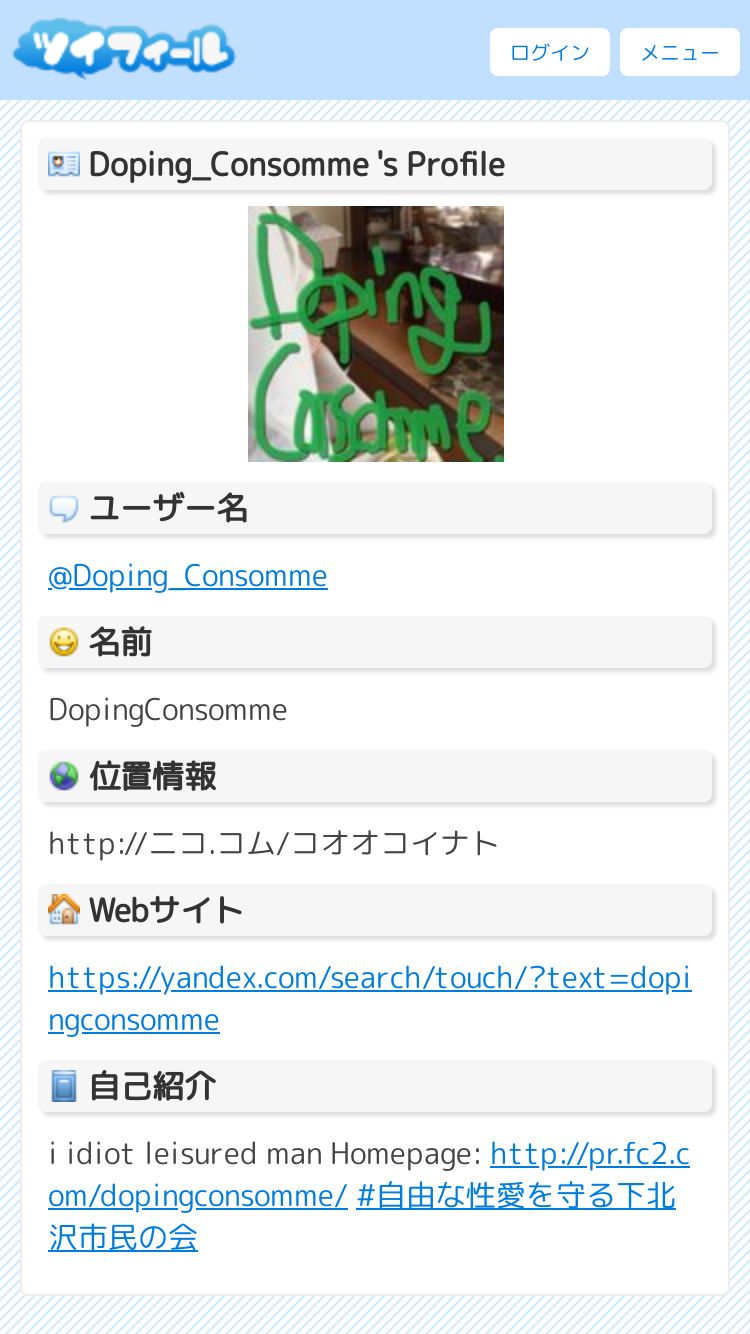The width and height of the screenshot is (750, 1334).
Task: Tap the ログイン button
Action: (550, 52)
